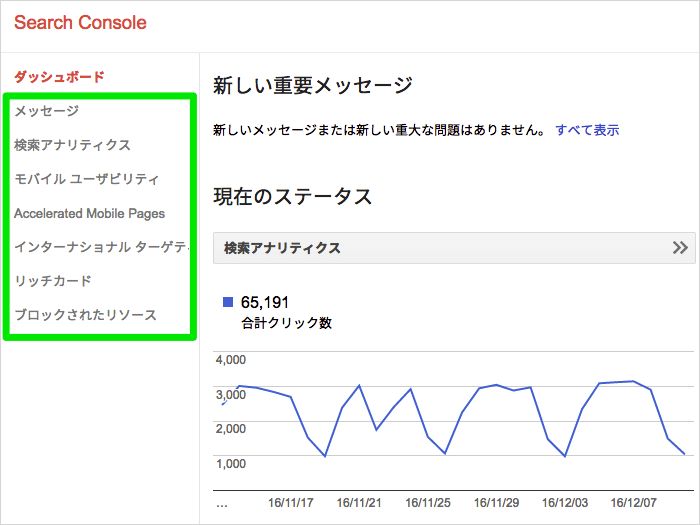Screen dimensions: 700x525
Task: Open Accelerated Mobile Pages in sidebar
Action: pyautogui.click(x=89, y=213)
